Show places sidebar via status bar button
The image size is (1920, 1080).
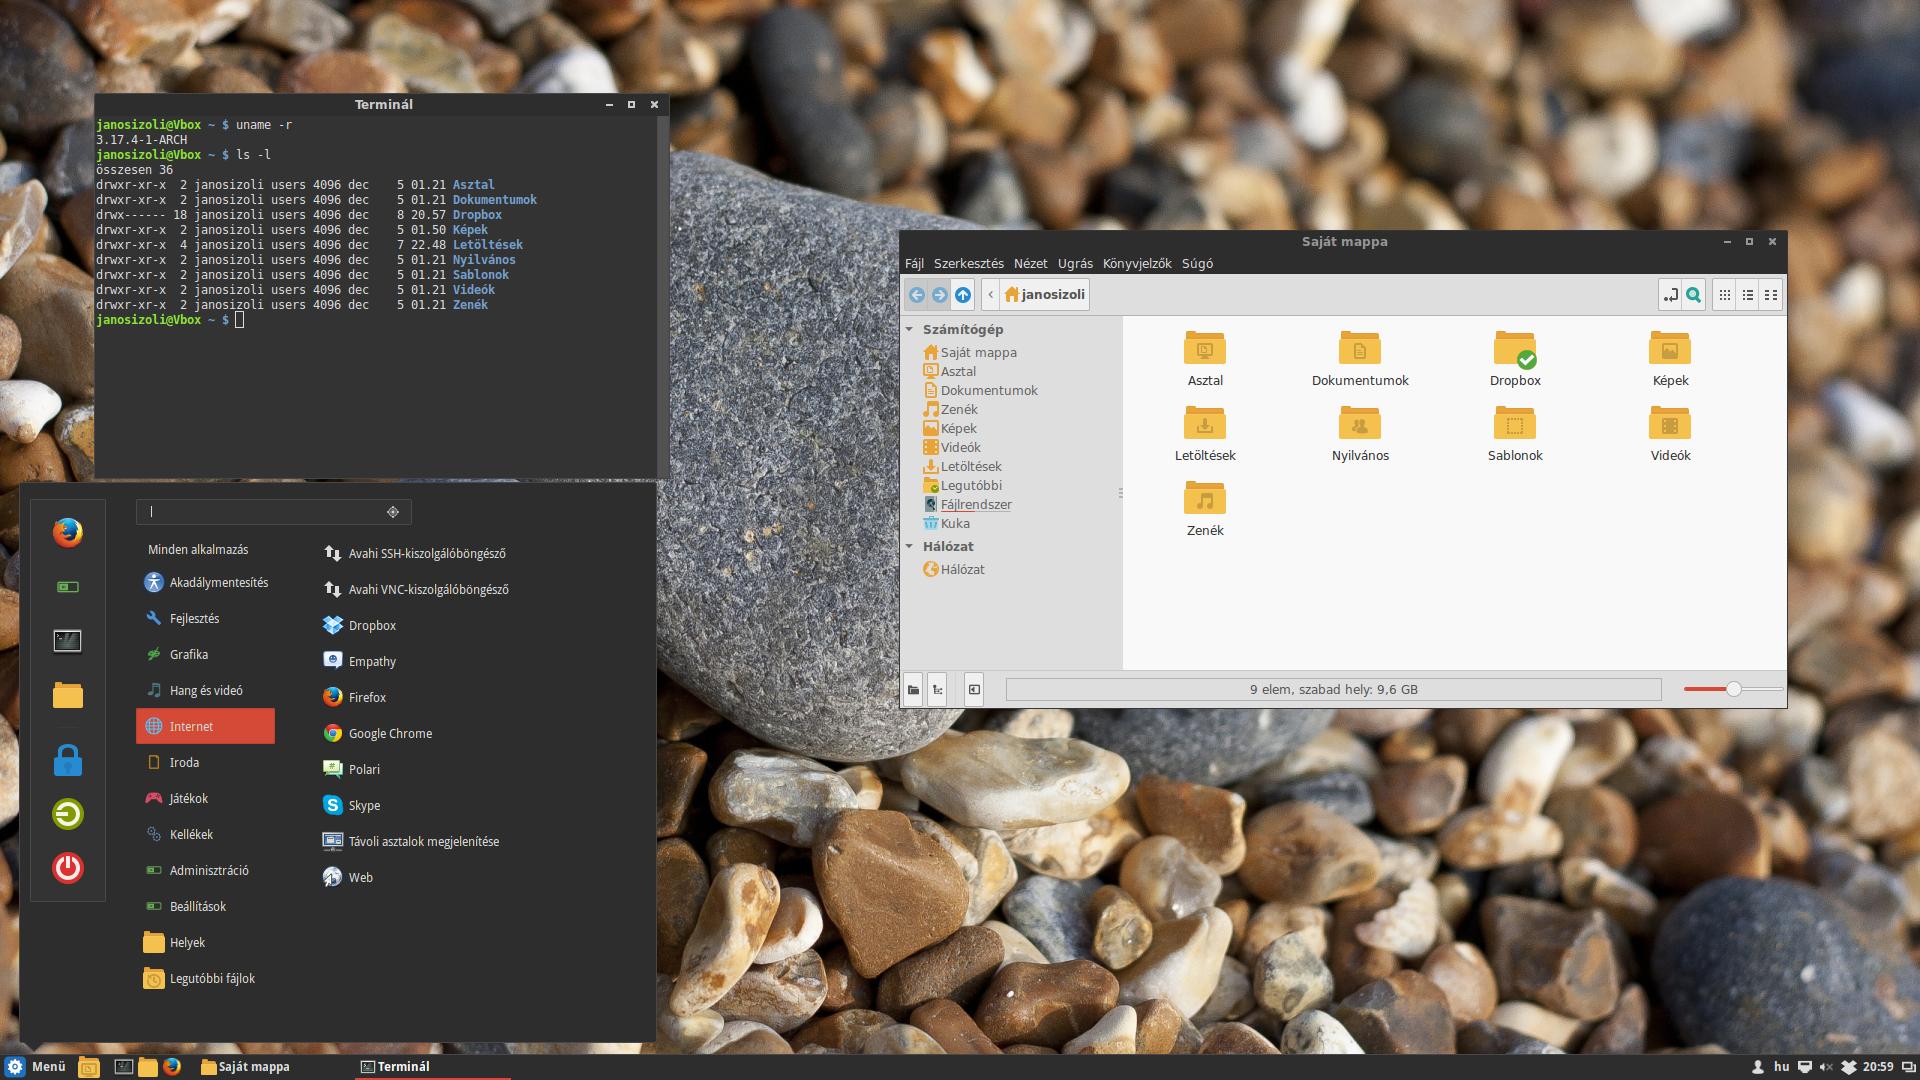(913, 689)
